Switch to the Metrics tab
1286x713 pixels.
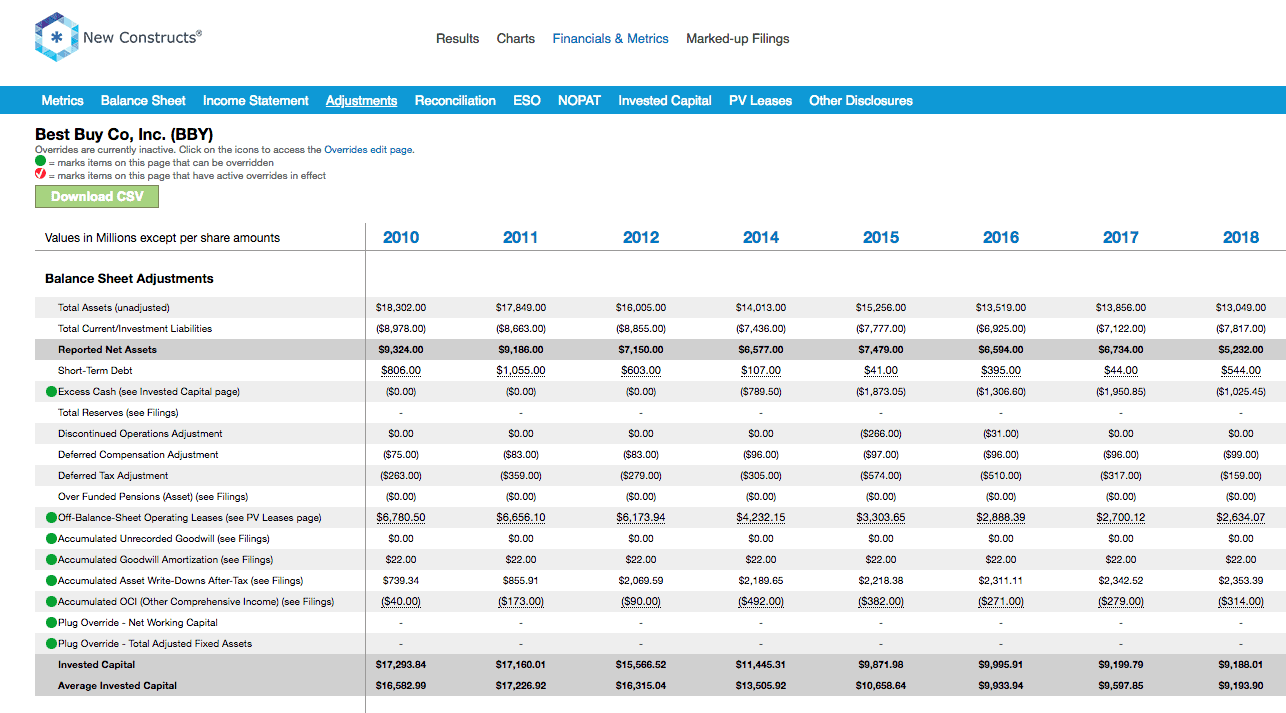pyautogui.click(x=63, y=101)
